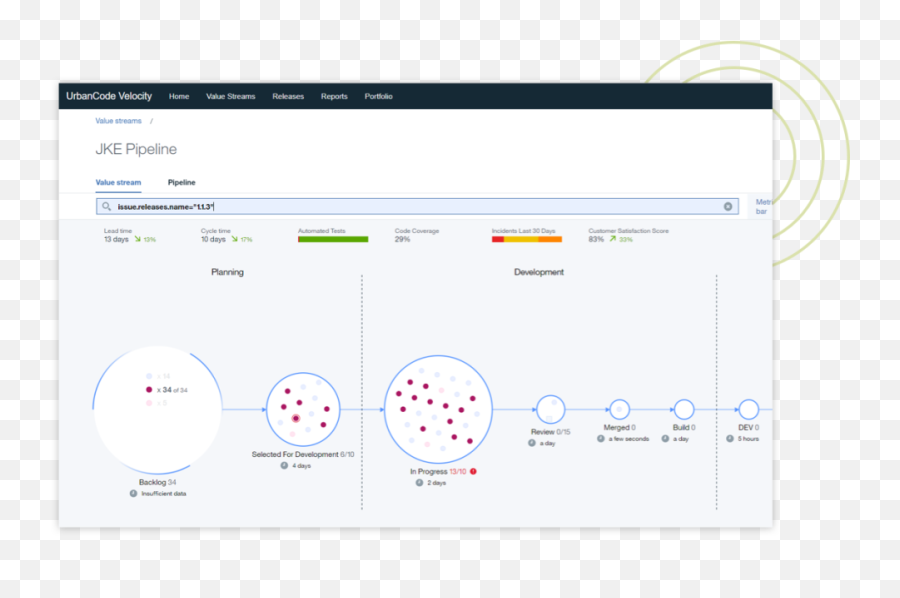Click the UrbanCode Velocity logo text
Screen dimensions: 900x598
[109, 96]
